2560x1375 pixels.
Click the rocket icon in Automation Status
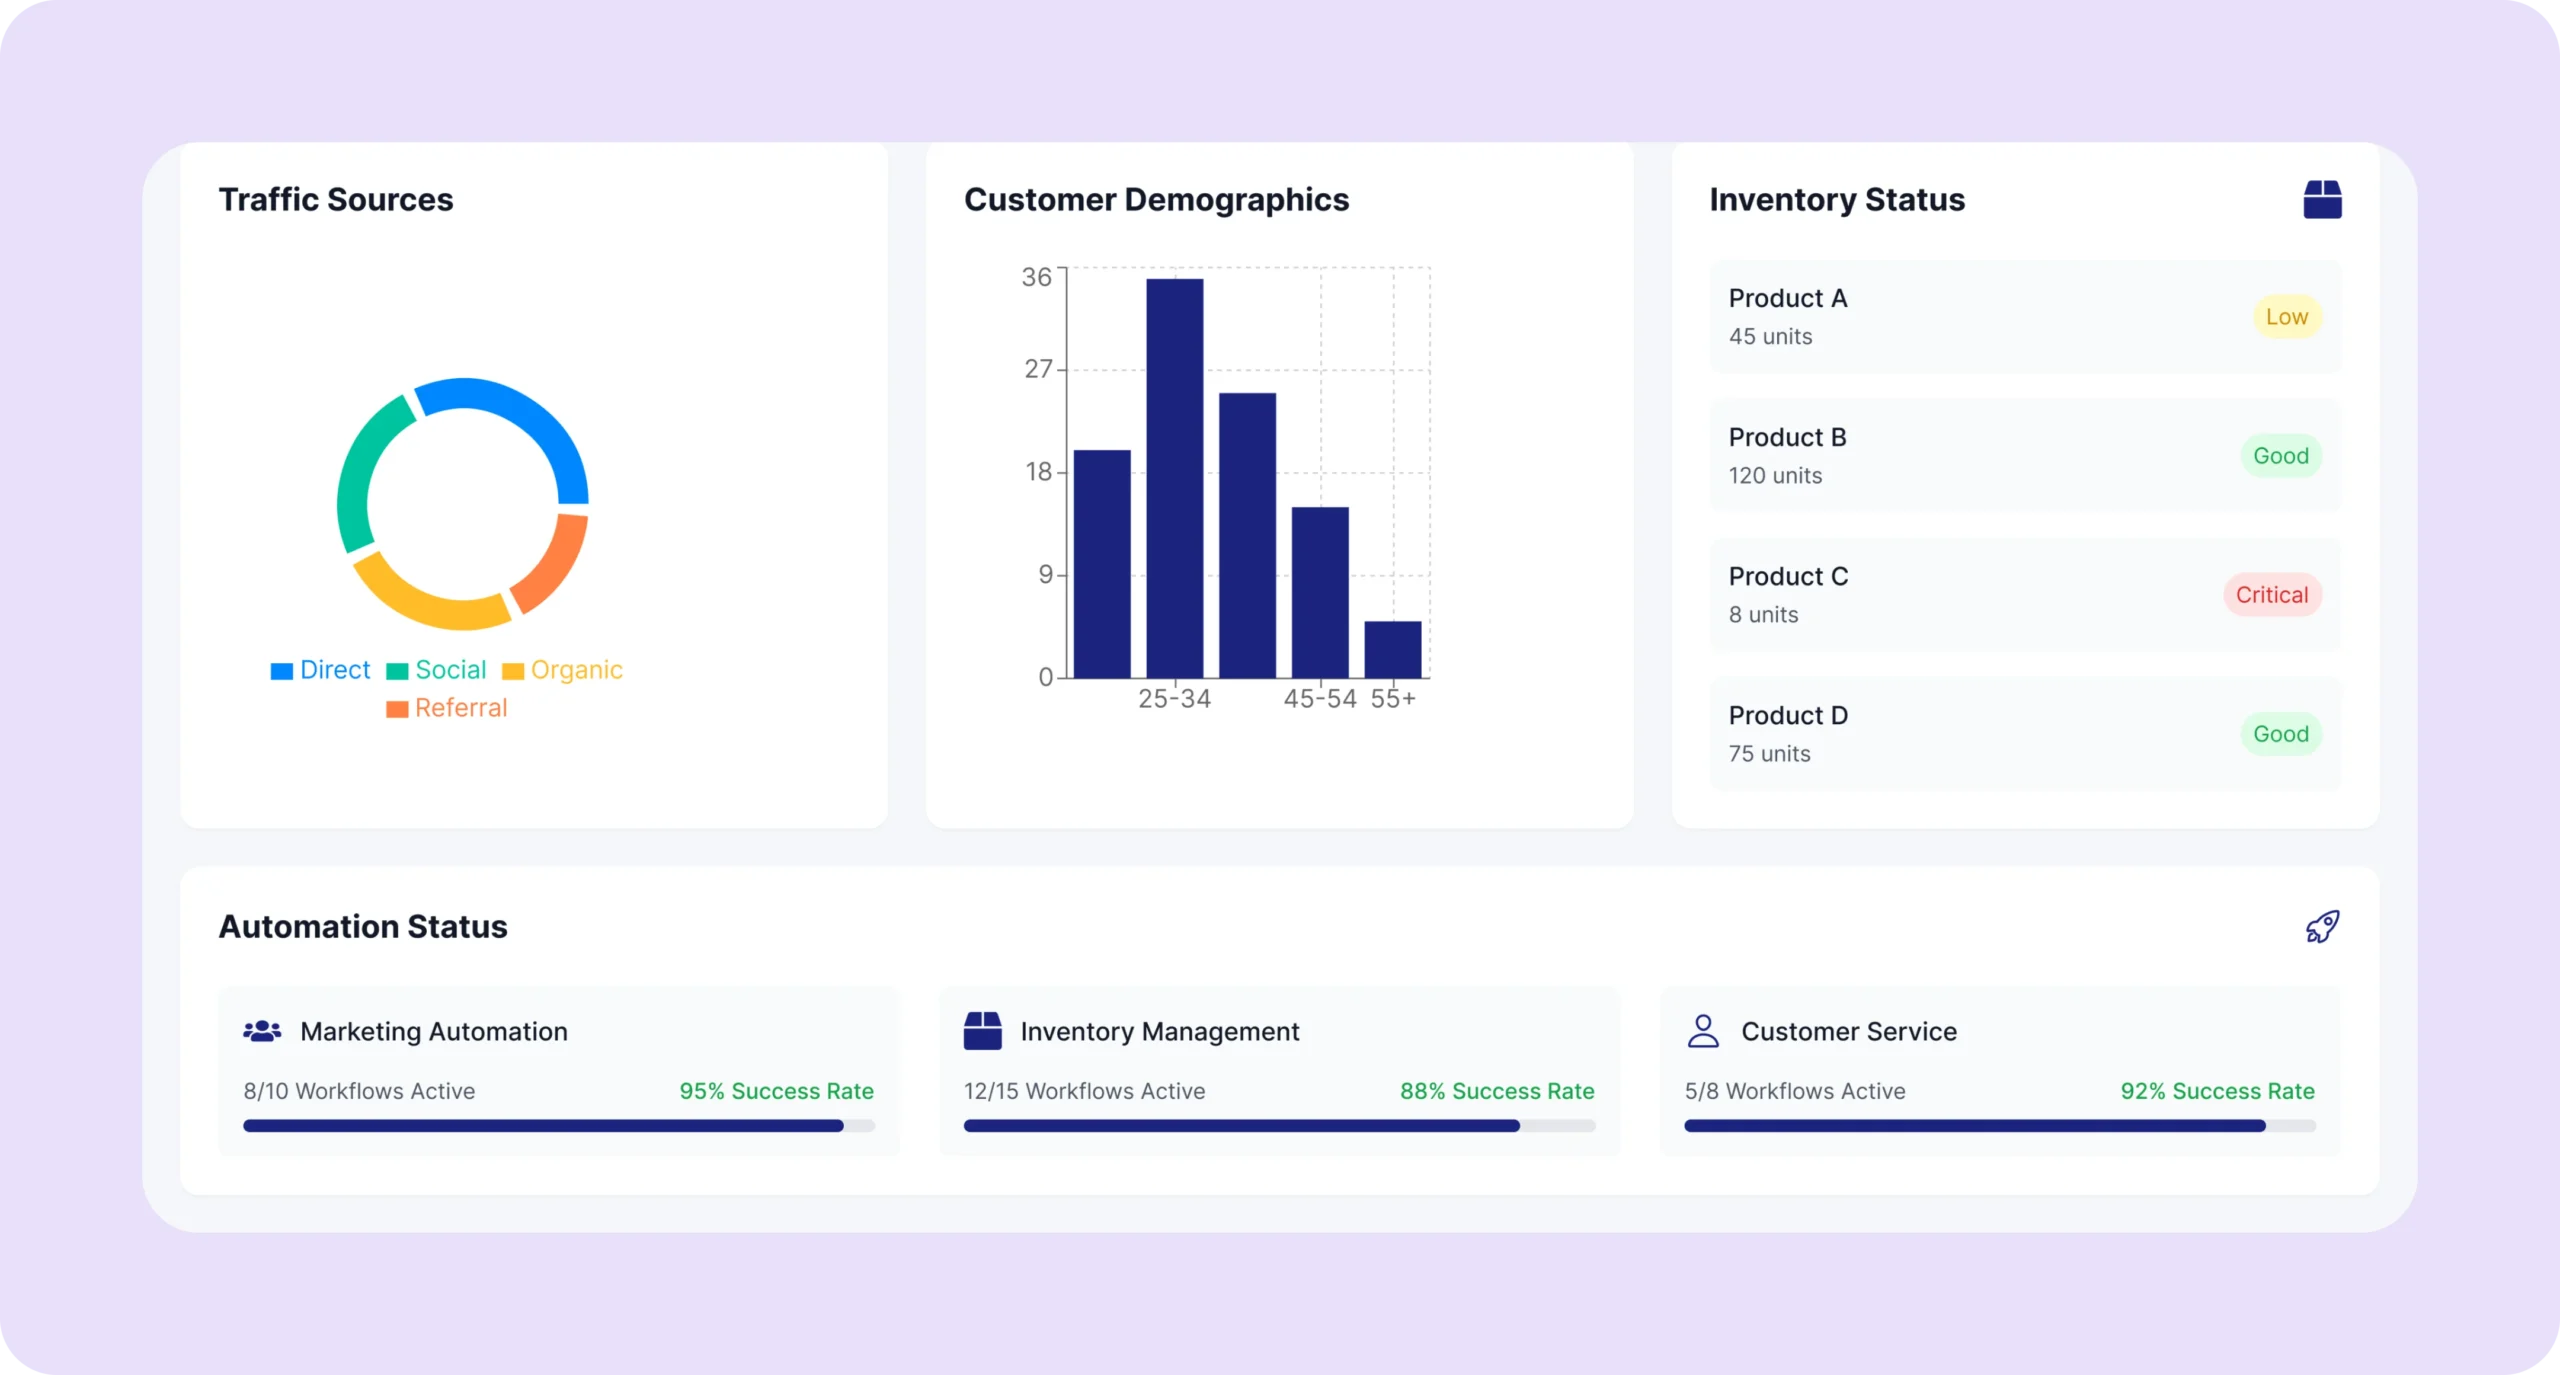(x=2322, y=926)
